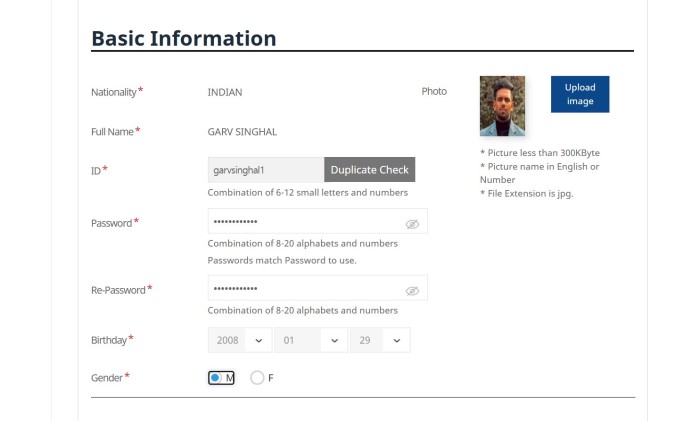700x421 pixels.
Task: Choose the F gender radio button
Action: [x=257, y=378]
